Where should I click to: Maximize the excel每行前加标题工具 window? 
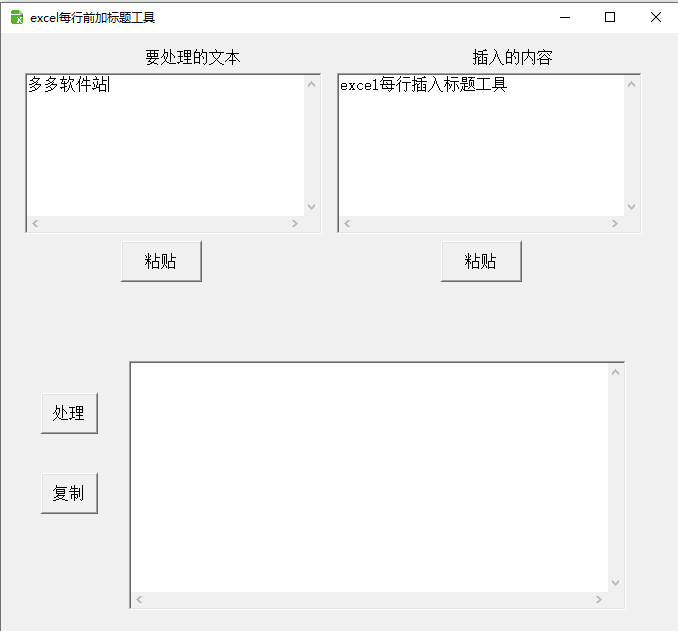[x=610, y=17]
